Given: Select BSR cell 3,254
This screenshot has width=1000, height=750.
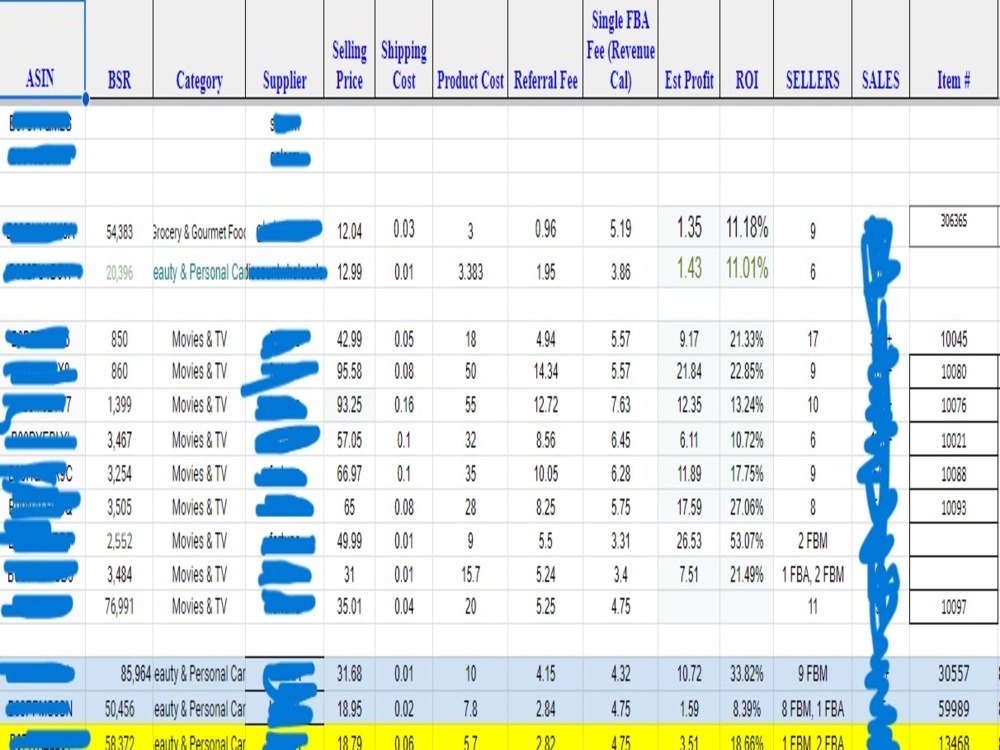Looking at the screenshot, I should (x=119, y=473).
